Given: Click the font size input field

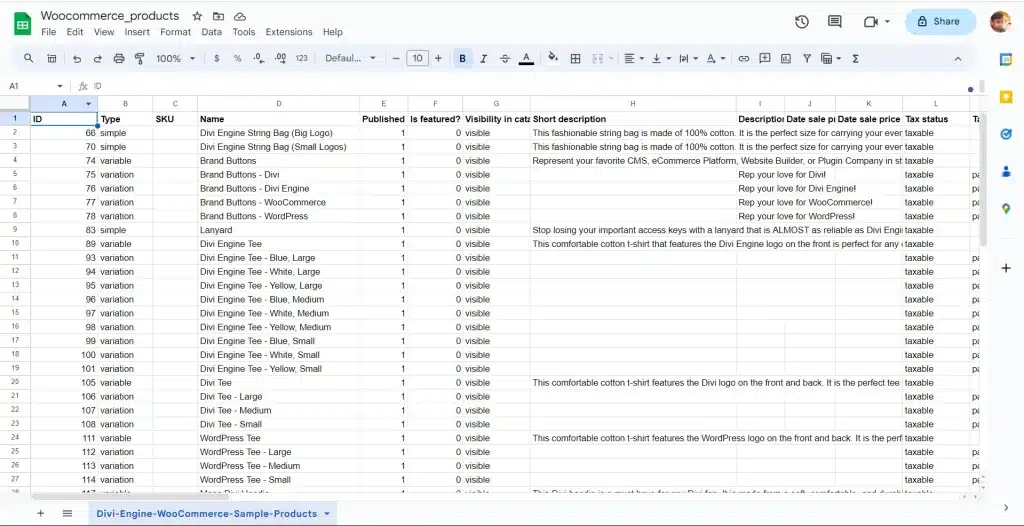Looking at the screenshot, I should point(417,59).
